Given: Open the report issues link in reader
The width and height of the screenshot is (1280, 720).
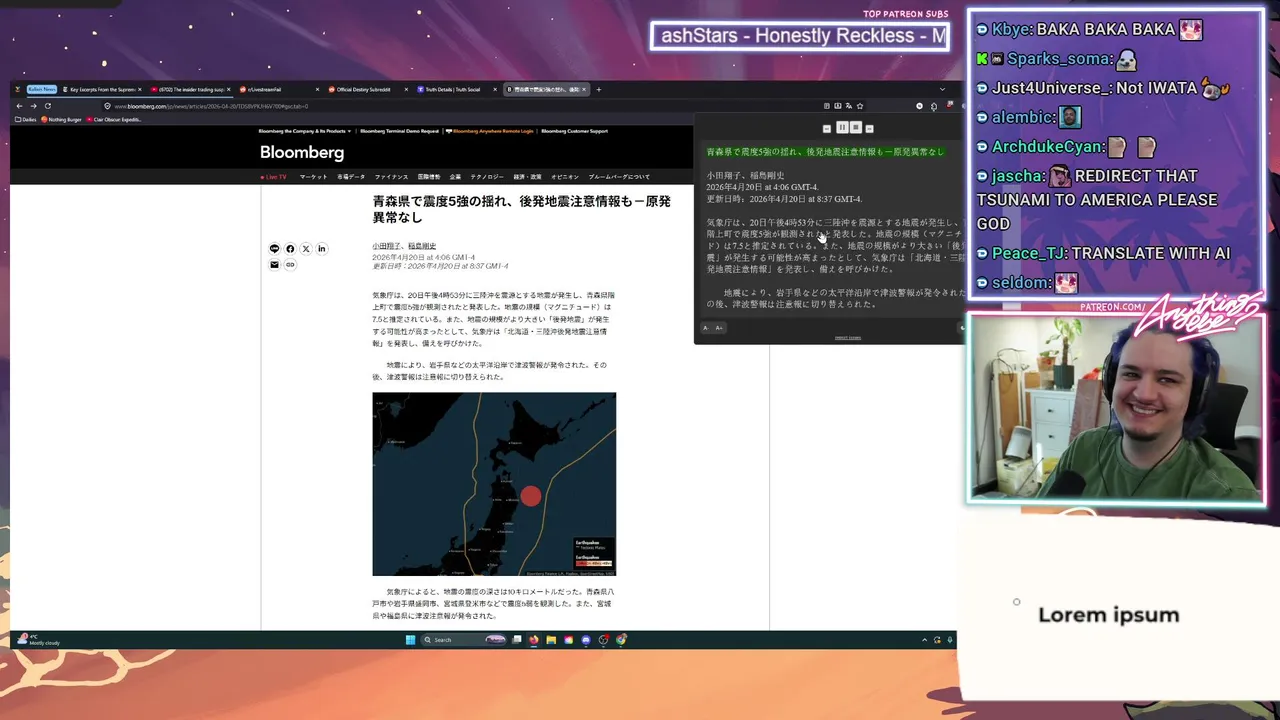Looking at the screenshot, I should [x=848, y=337].
